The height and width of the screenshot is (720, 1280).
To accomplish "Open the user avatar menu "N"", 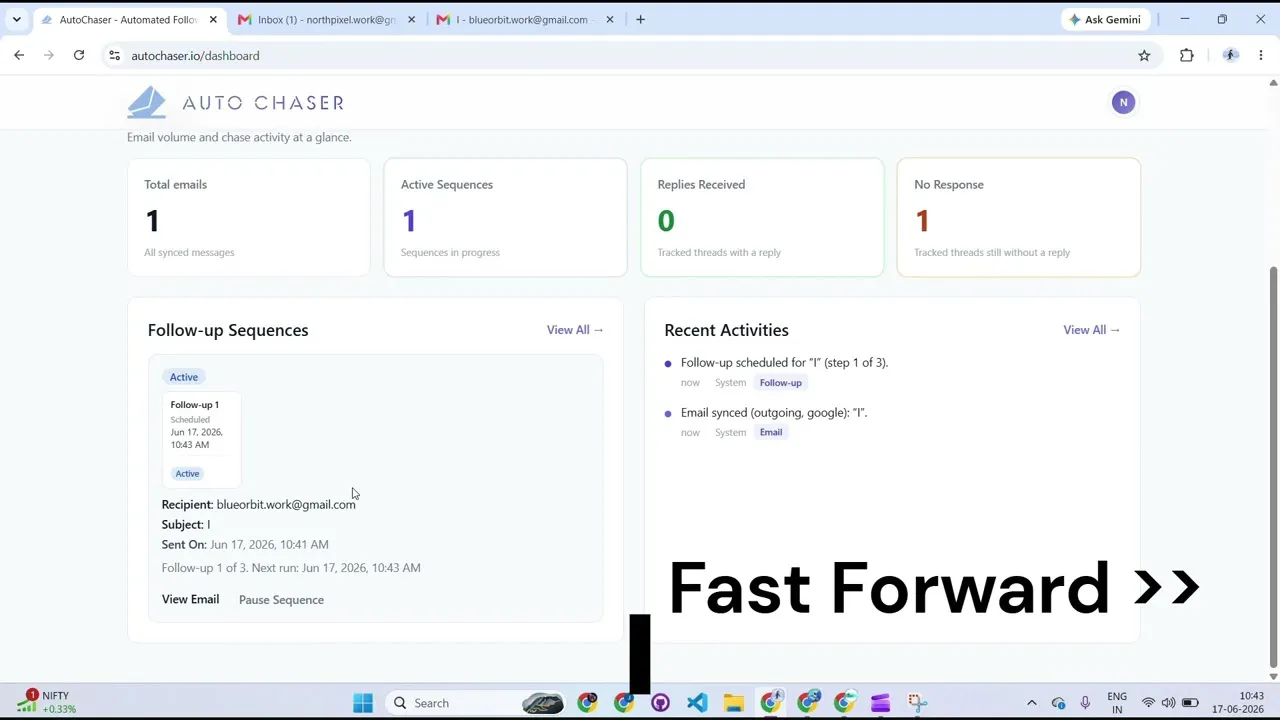I will (x=1123, y=102).
